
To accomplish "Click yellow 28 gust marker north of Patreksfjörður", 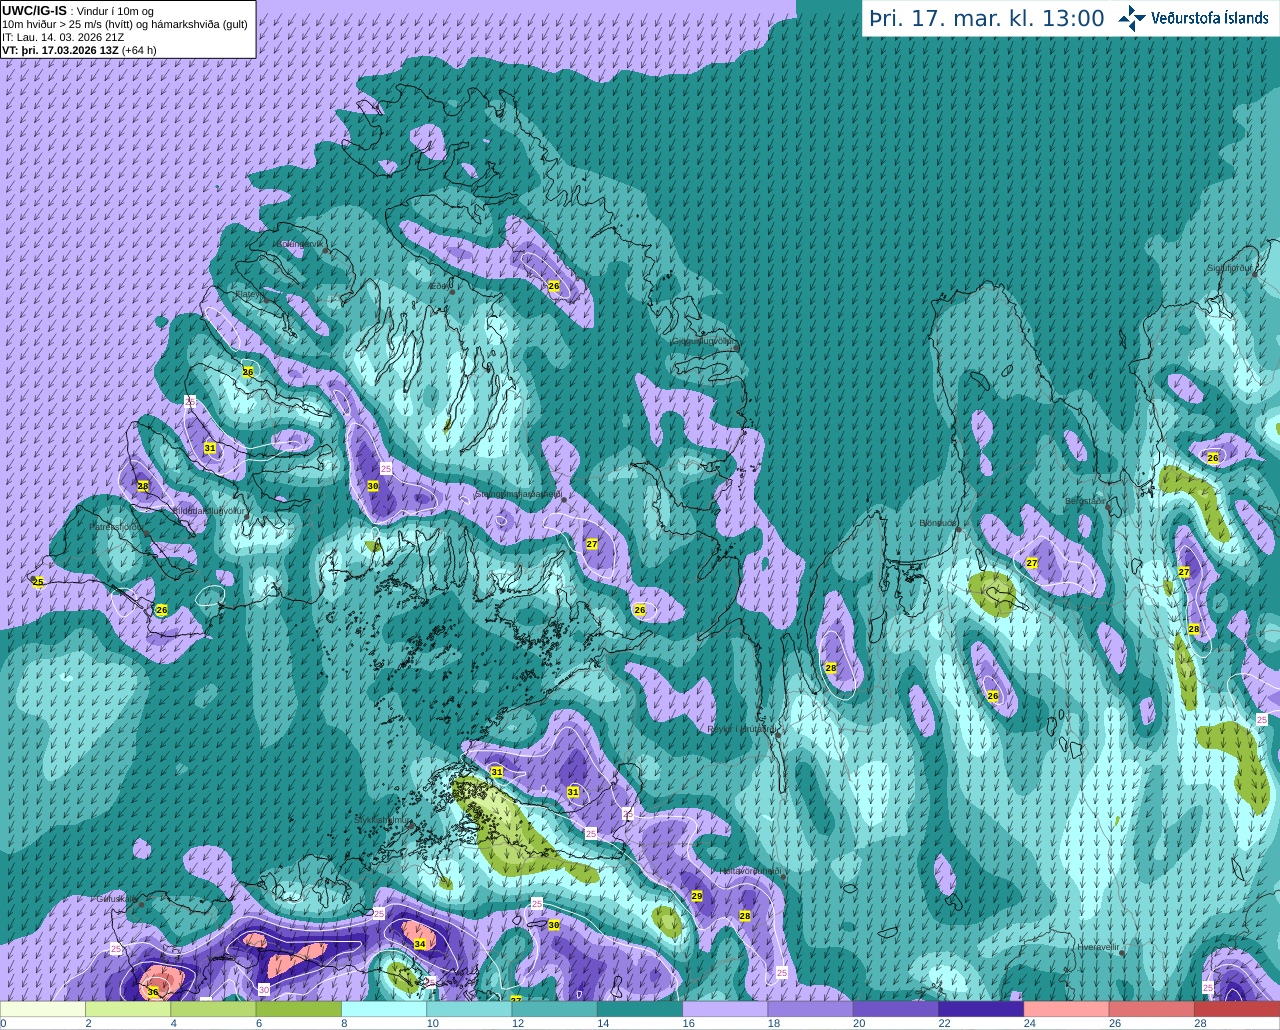I will point(143,486).
